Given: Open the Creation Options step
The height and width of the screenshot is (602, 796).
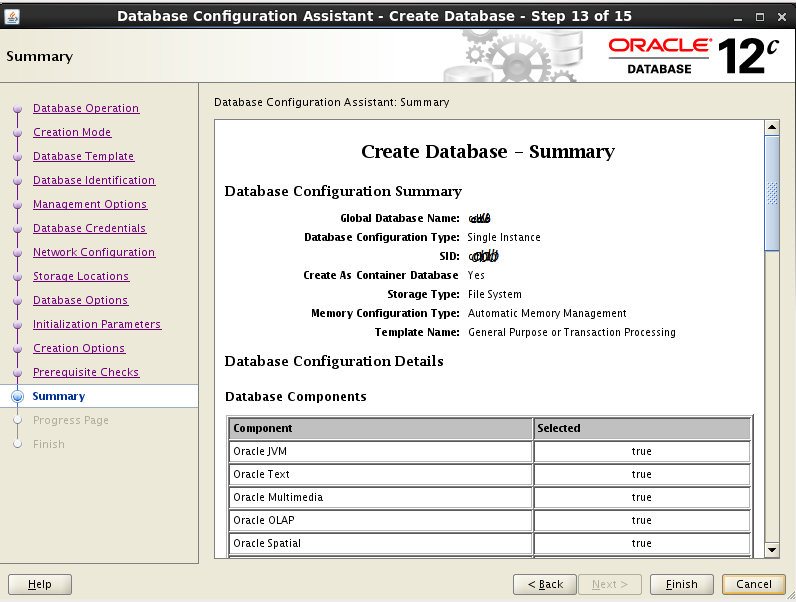Looking at the screenshot, I should click(x=79, y=348).
